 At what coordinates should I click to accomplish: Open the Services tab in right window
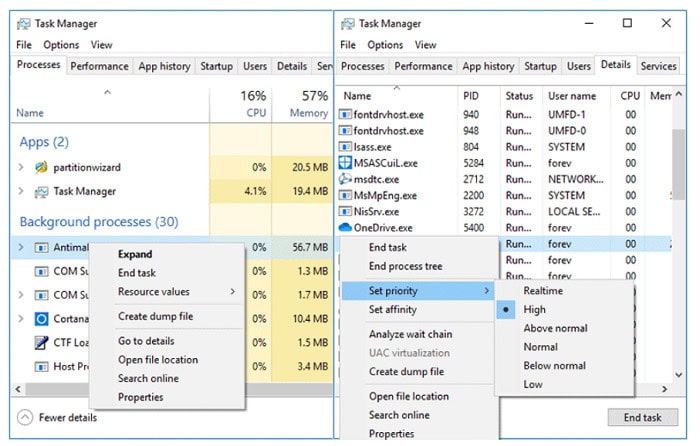pos(658,66)
